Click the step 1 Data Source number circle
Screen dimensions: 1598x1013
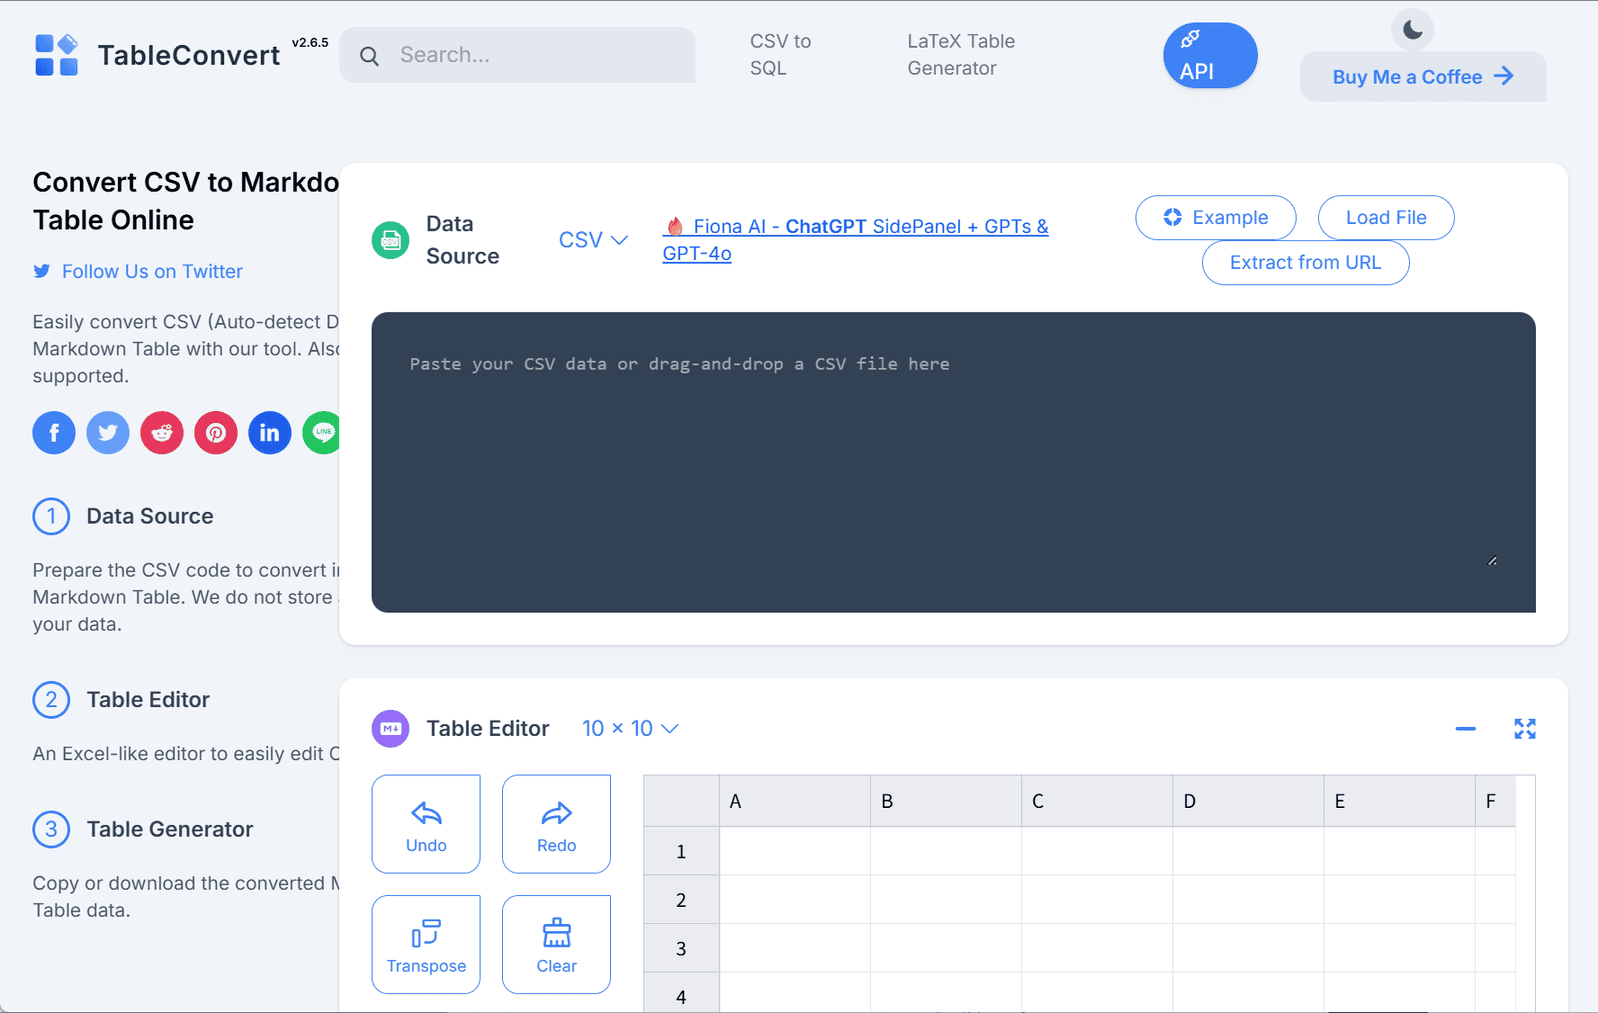(x=51, y=517)
